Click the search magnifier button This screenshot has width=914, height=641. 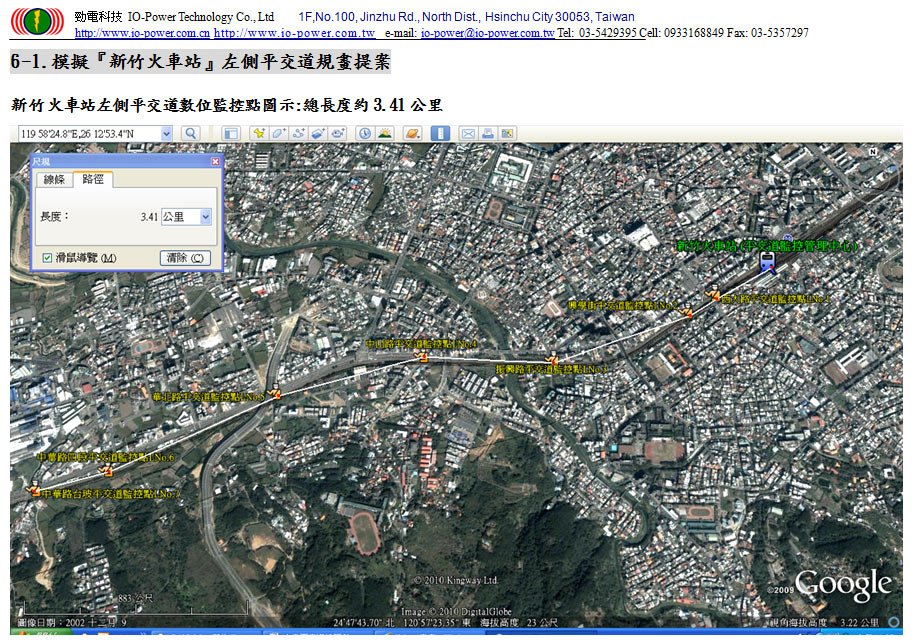(190, 133)
